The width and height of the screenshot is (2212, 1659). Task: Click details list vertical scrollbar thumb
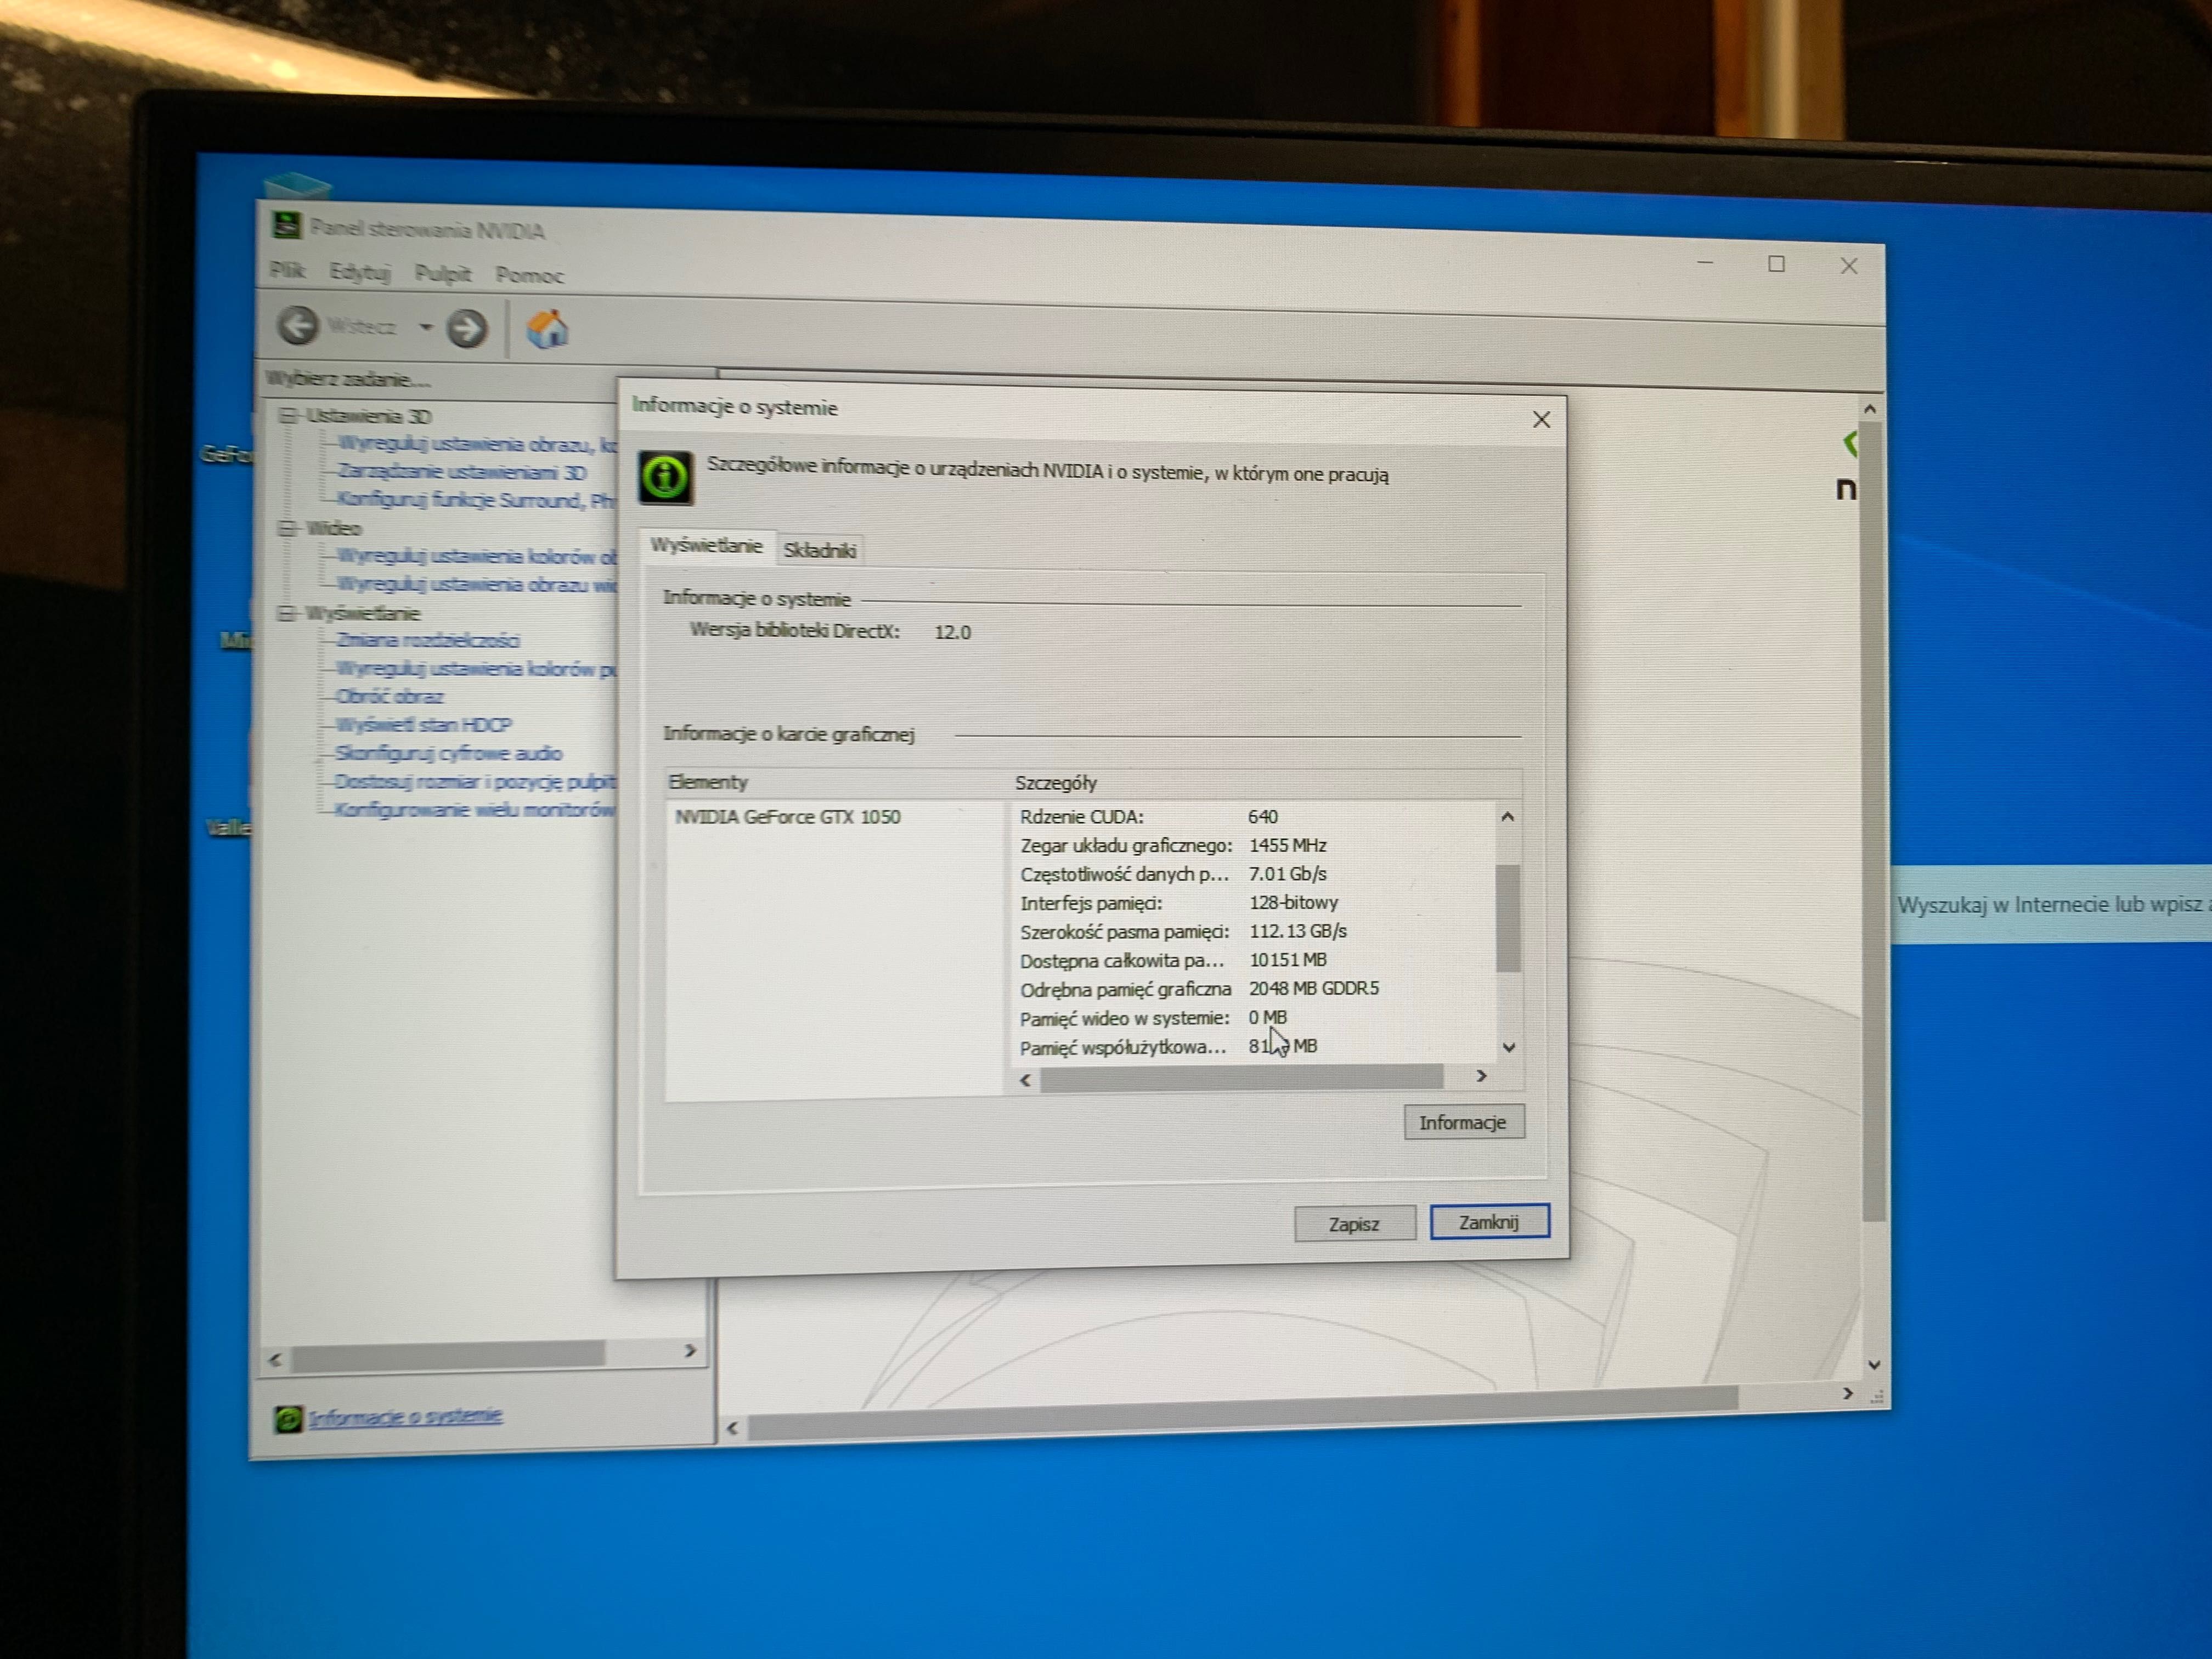pos(1508,918)
